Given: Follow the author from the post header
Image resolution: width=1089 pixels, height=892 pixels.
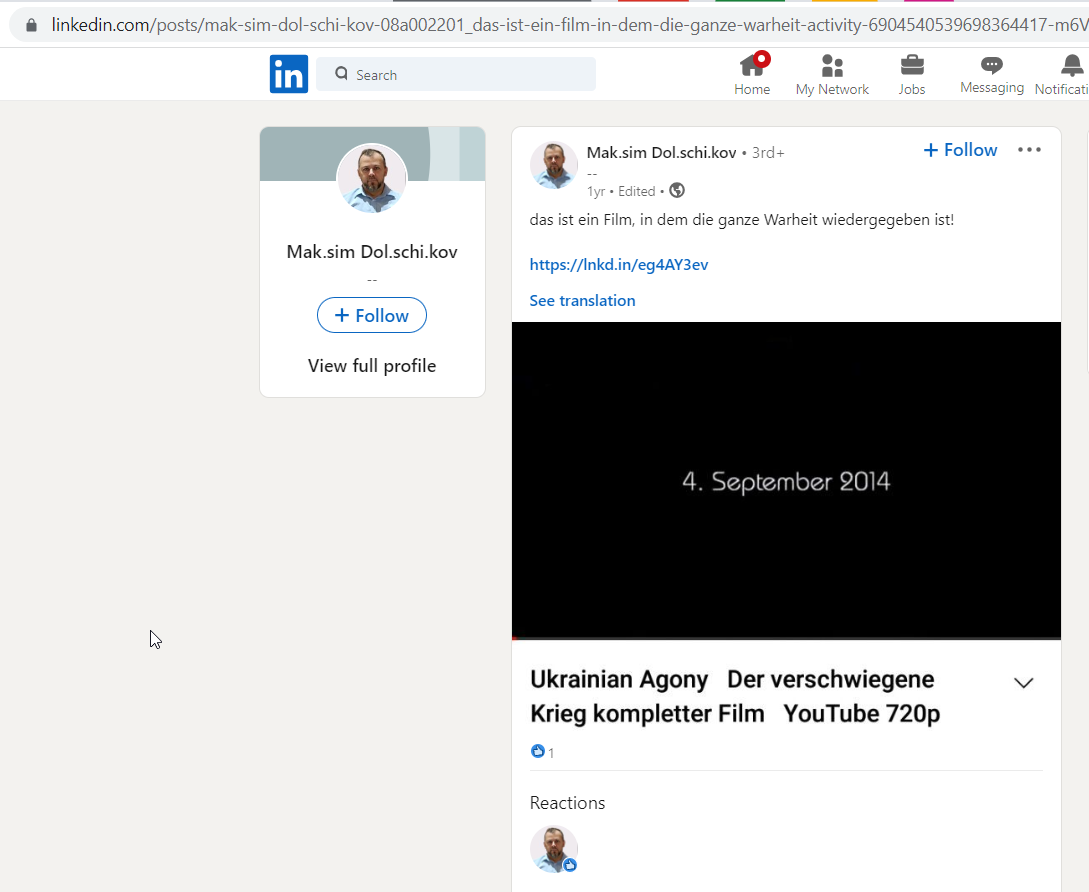Looking at the screenshot, I should [961, 150].
